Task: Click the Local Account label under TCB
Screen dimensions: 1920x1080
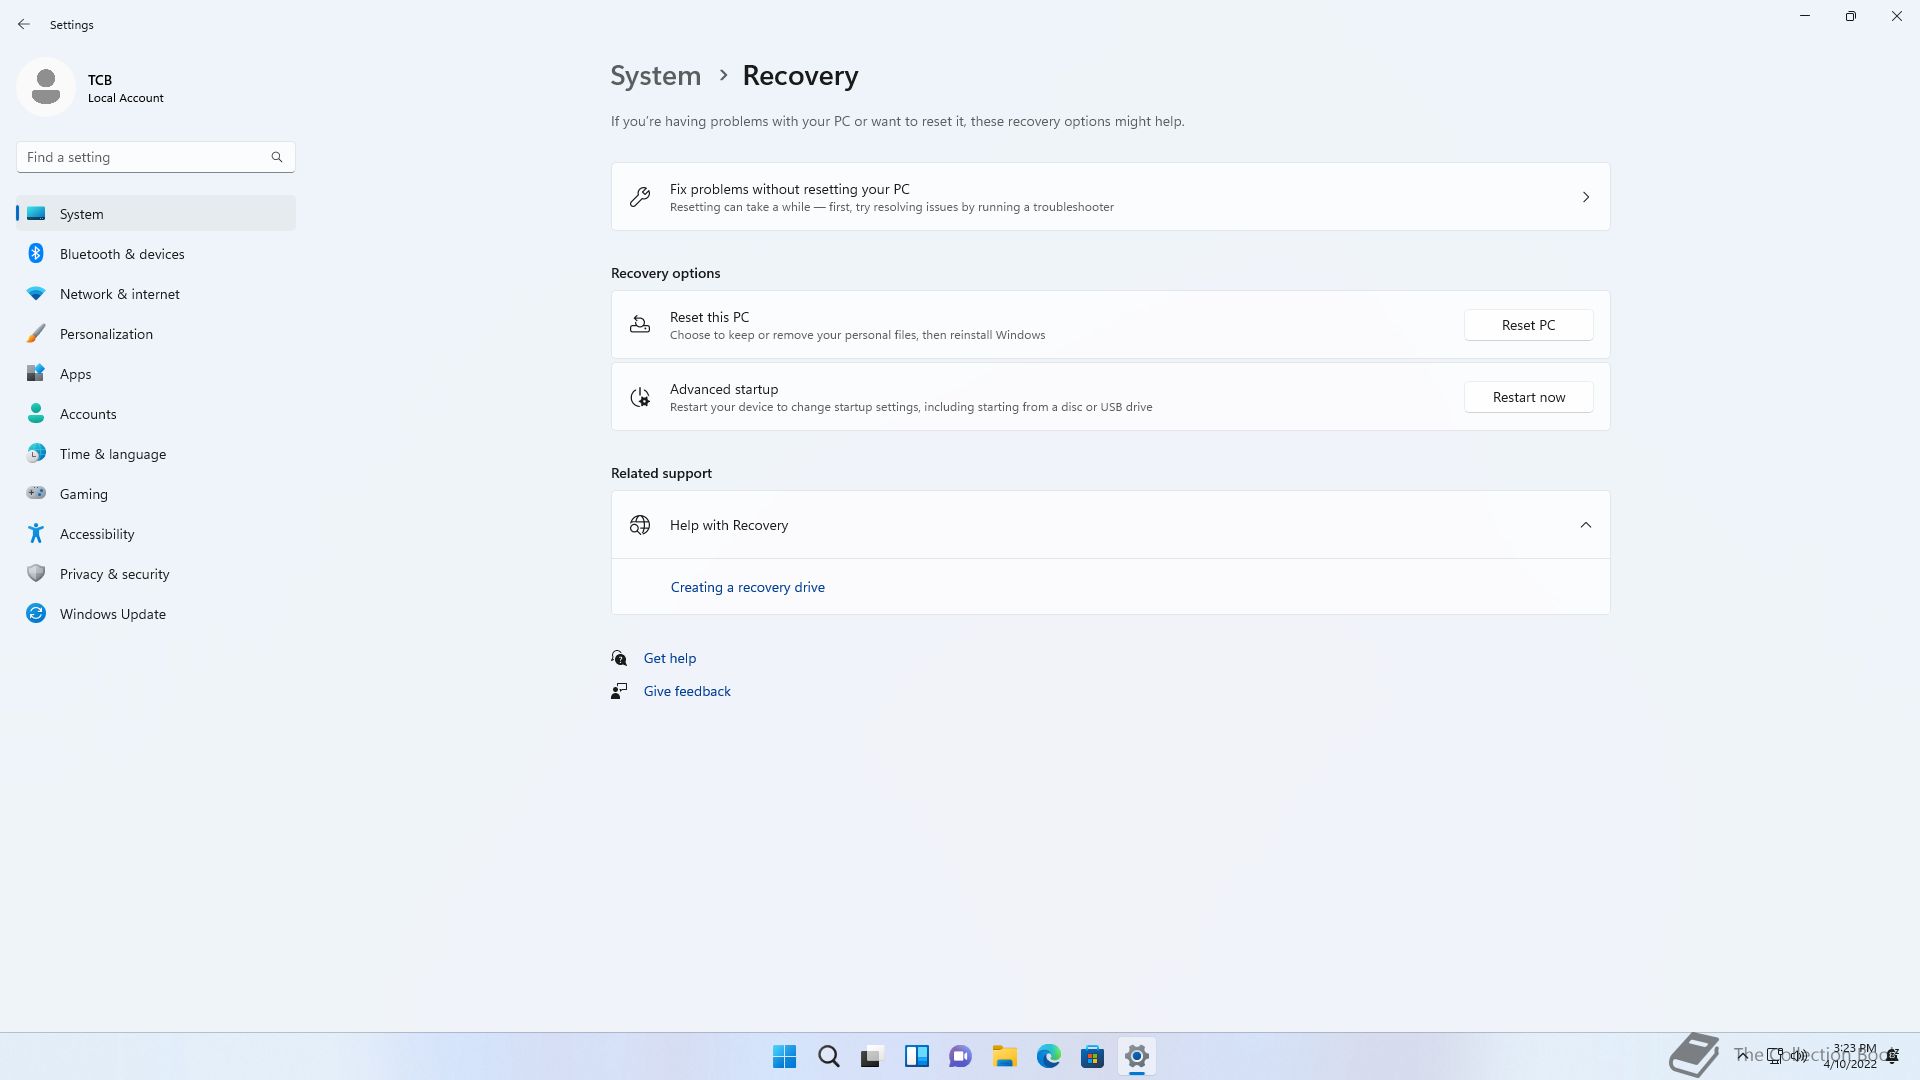Action: (126, 98)
